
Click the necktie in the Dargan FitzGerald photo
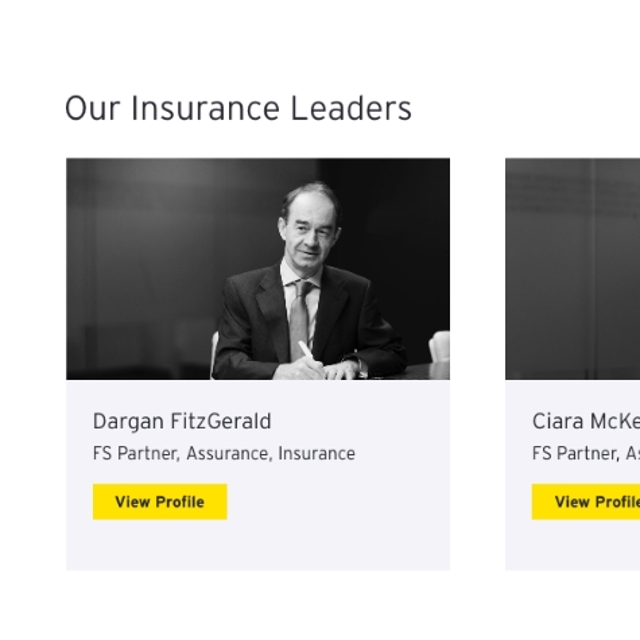pyautogui.click(x=299, y=318)
